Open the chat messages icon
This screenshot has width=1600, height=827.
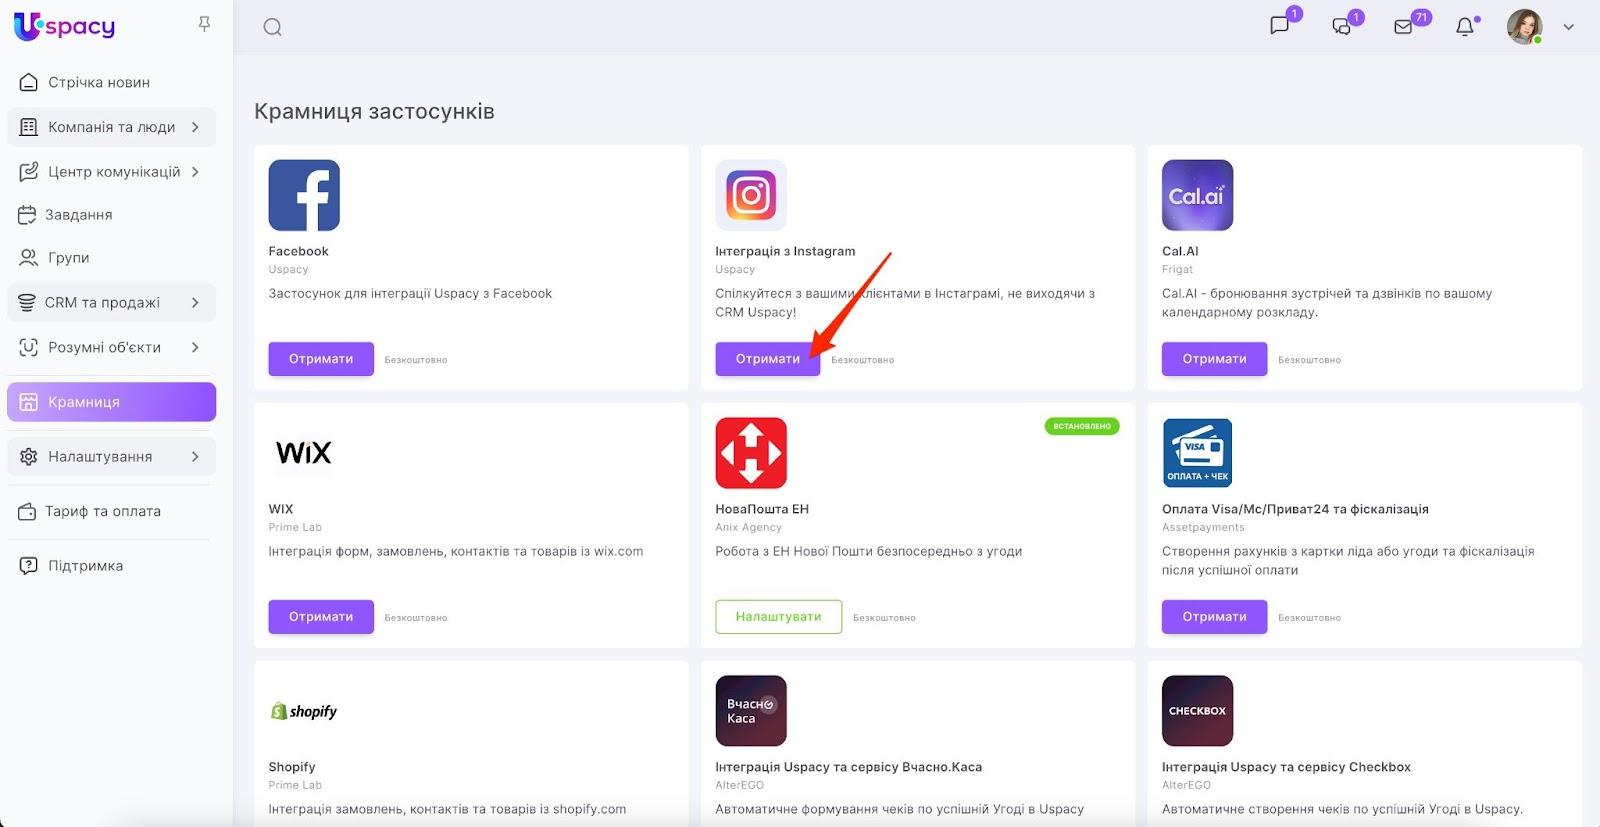pyautogui.click(x=1279, y=26)
